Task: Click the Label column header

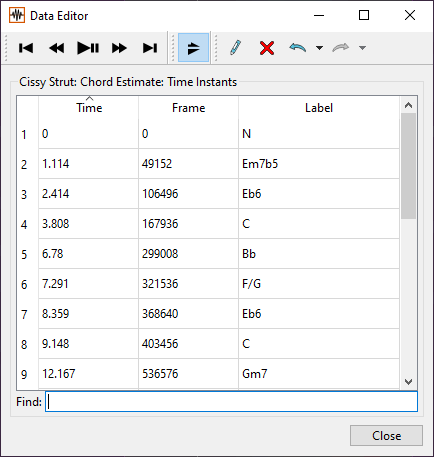Action: [x=319, y=107]
